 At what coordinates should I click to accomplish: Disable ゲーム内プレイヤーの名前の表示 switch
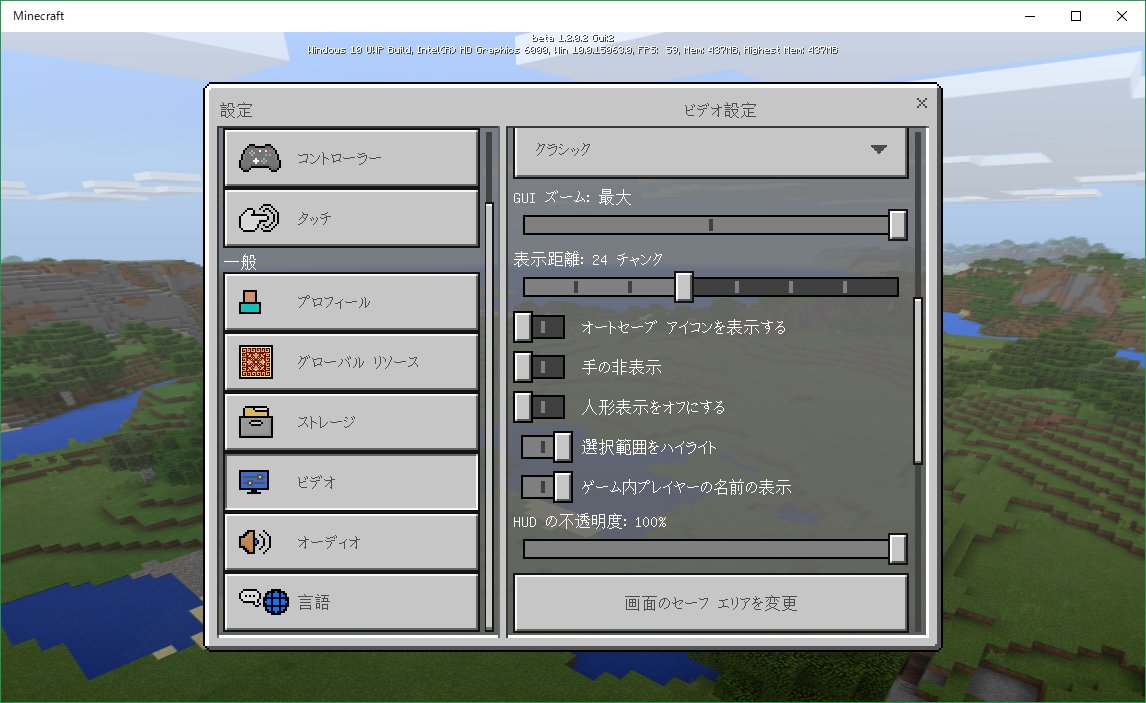(x=547, y=487)
